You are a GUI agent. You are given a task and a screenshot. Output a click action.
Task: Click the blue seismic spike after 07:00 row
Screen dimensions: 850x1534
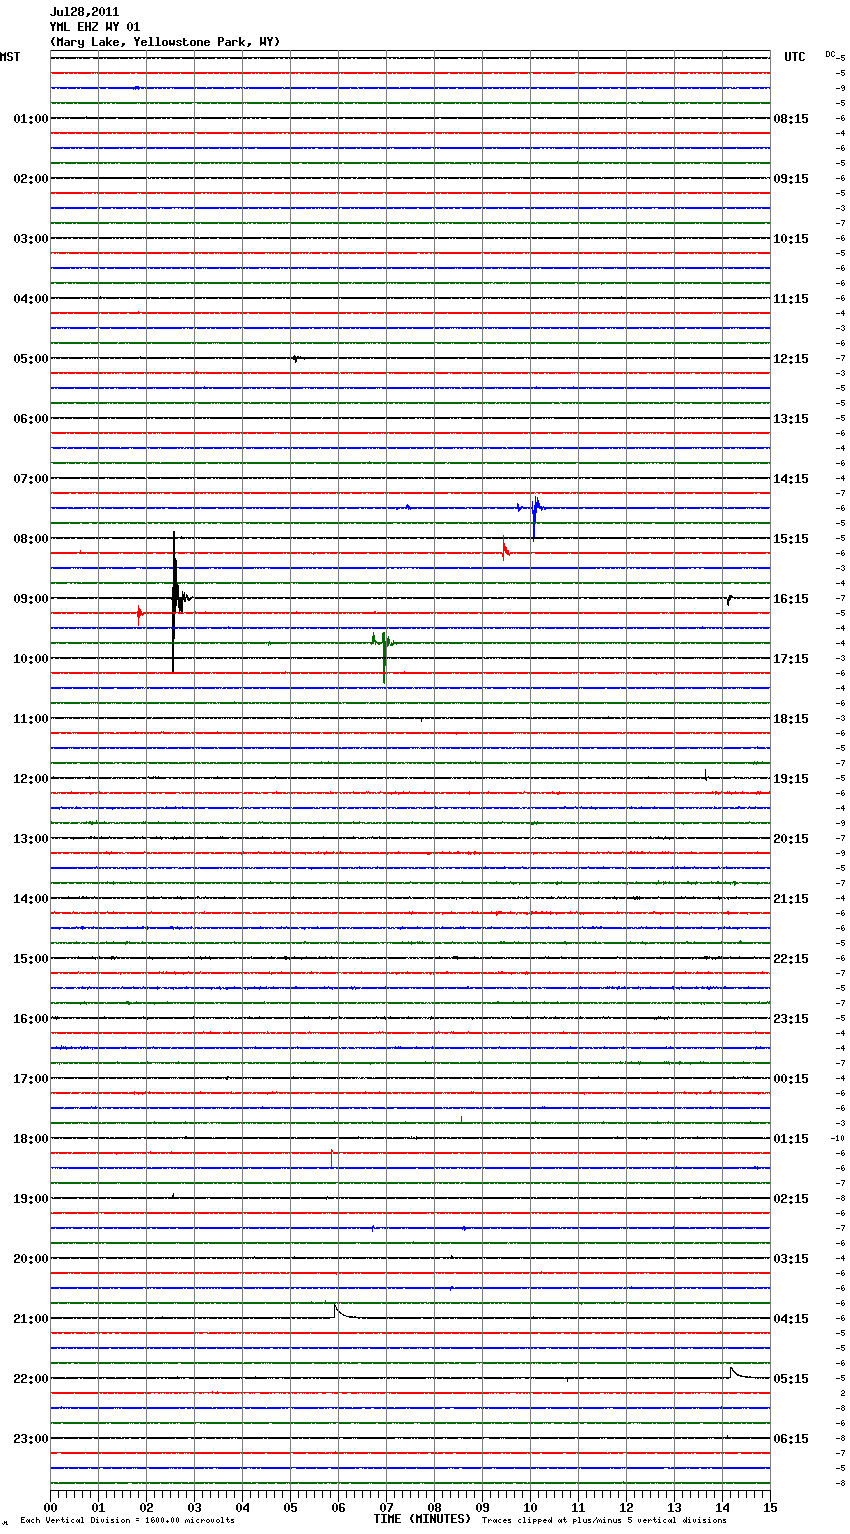[x=535, y=508]
